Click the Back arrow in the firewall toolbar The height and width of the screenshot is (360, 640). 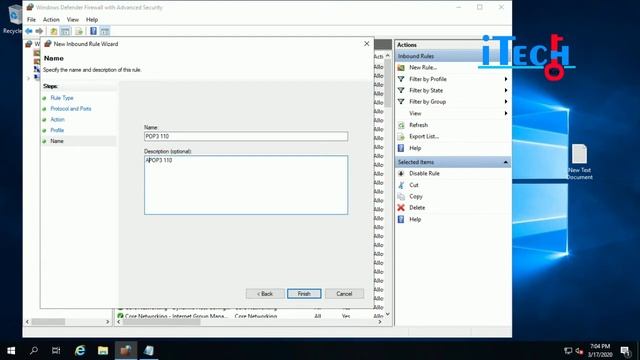29,31
